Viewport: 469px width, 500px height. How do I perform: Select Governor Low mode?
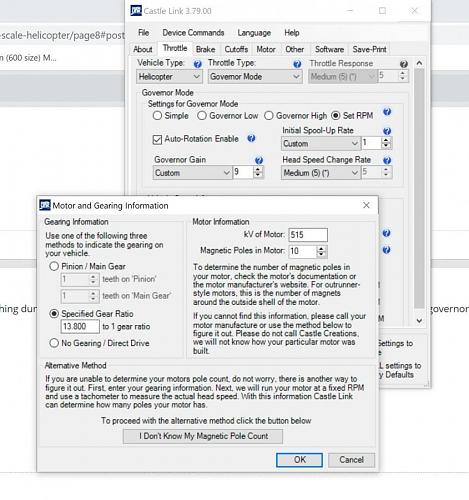tap(202, 116)
